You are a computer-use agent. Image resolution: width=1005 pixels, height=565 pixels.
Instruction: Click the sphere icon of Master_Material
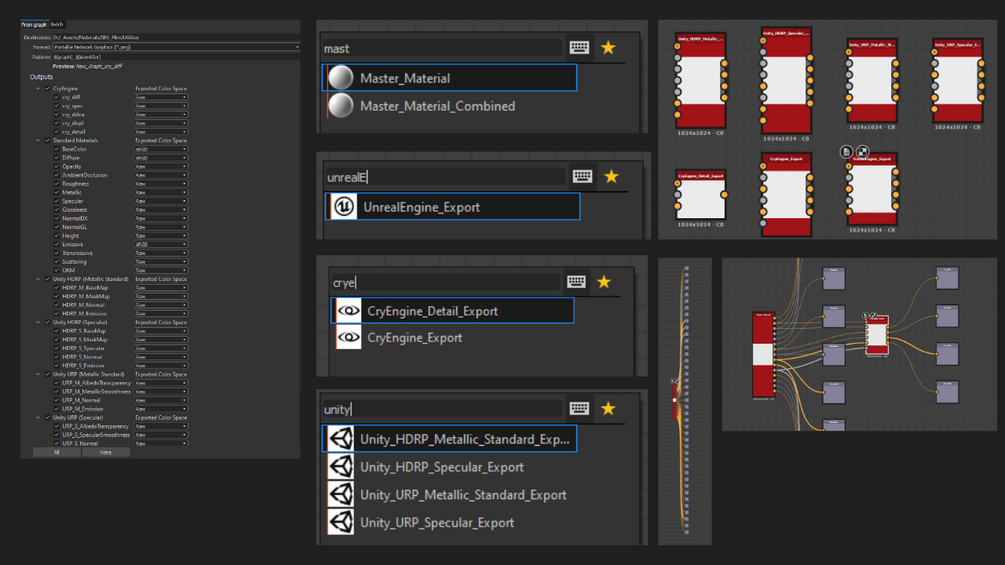tap(341, 78)
